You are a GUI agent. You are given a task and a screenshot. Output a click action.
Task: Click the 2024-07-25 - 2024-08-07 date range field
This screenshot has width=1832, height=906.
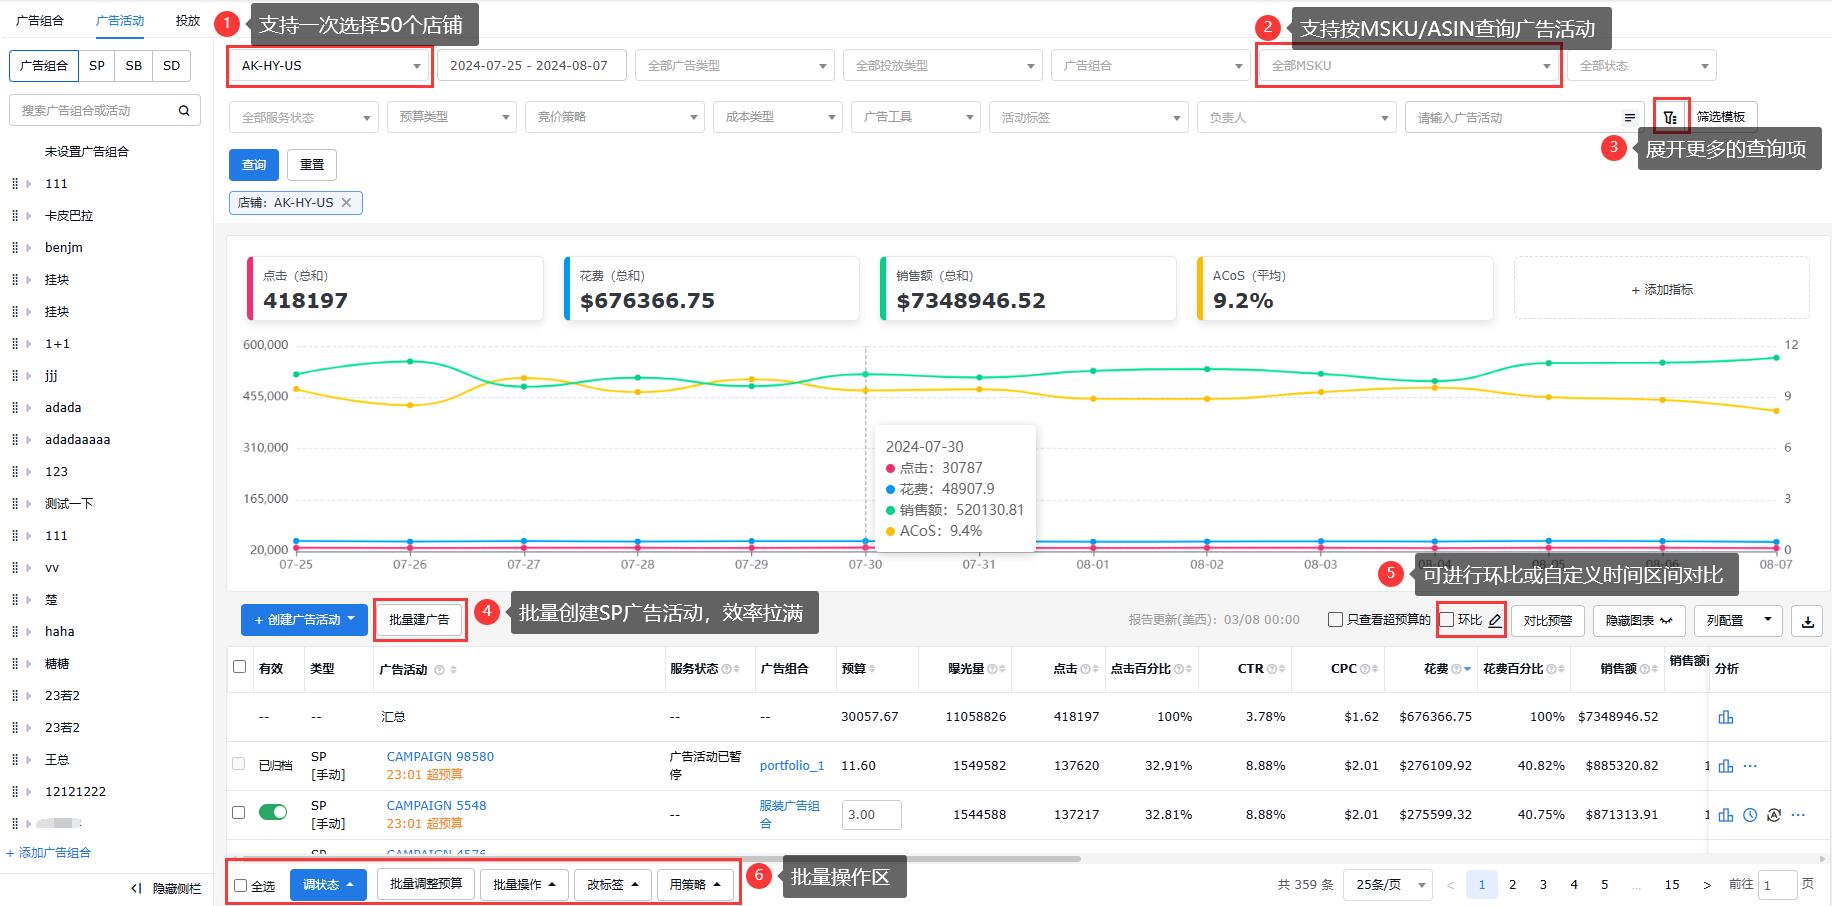tap(532, 66)
